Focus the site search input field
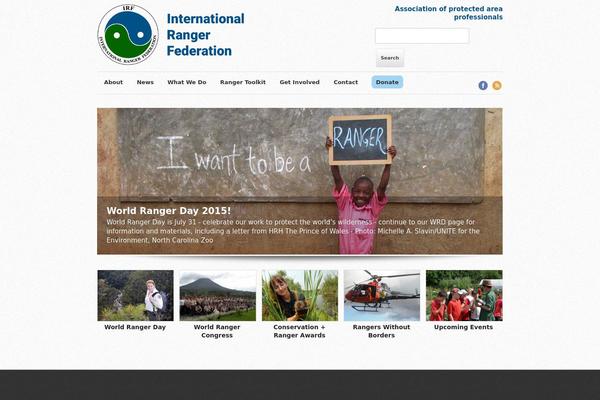Screen dimensions: 600x400 click(422, 36)
